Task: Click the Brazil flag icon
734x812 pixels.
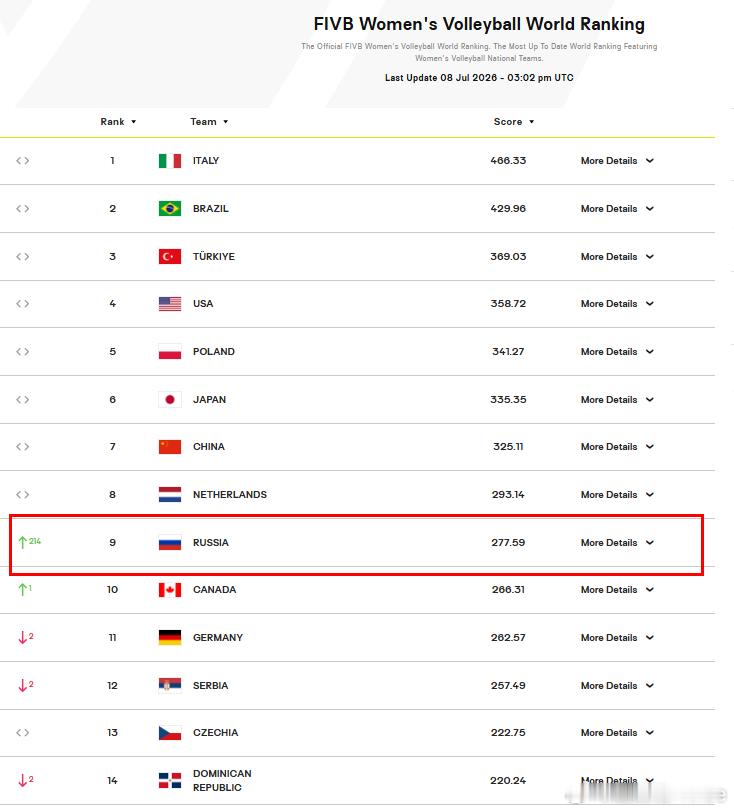Action: pos(170,209)
